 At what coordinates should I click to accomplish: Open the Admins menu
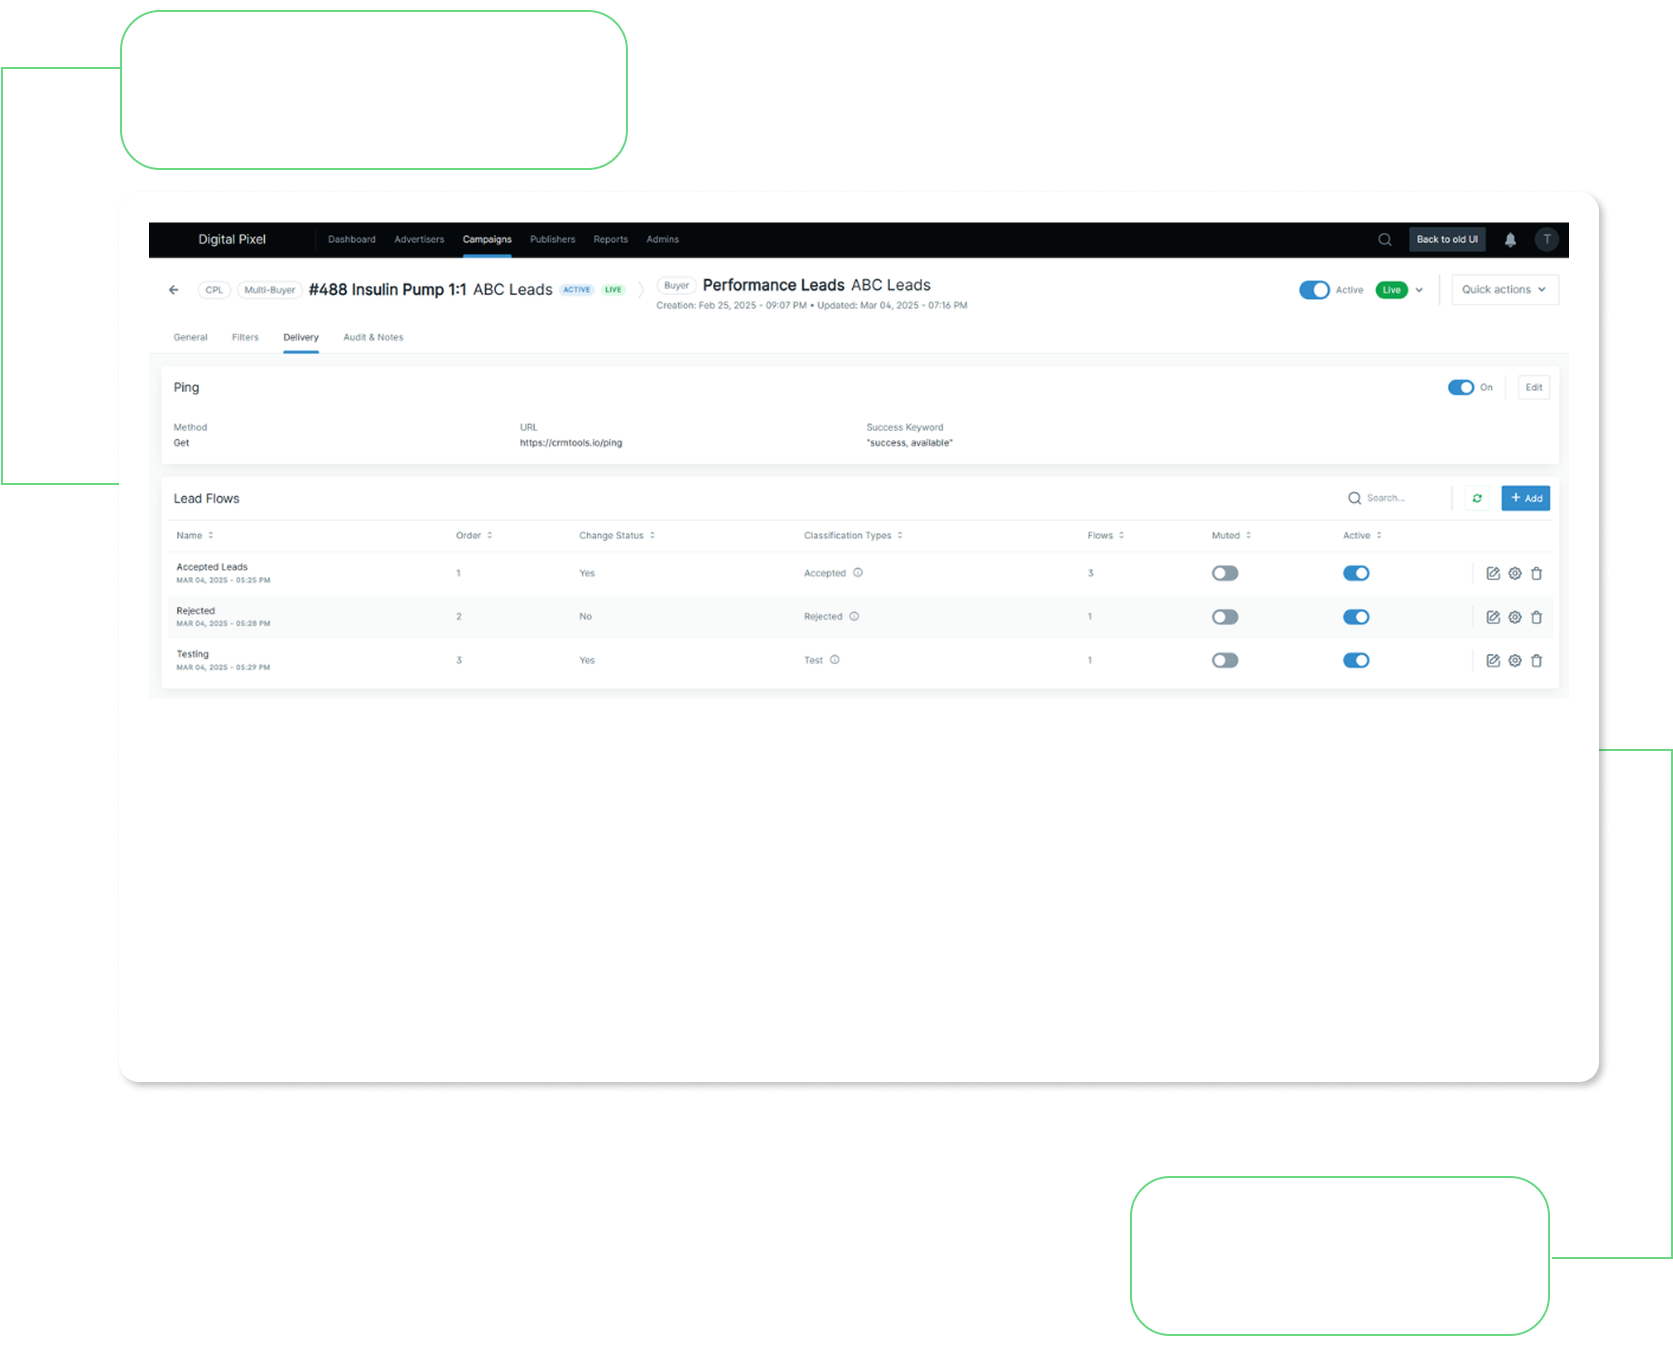(x=663, y=240)
